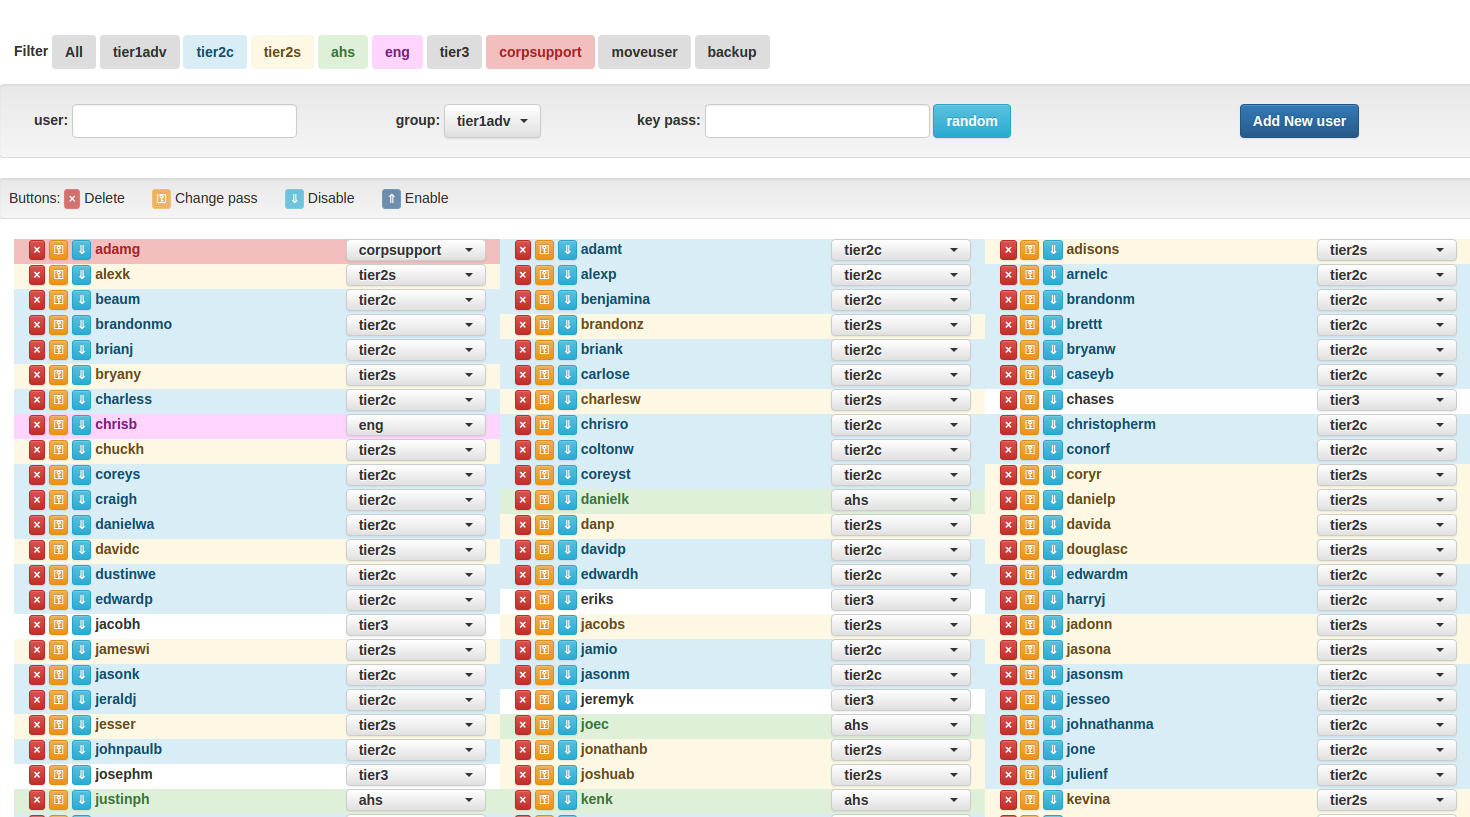This screenshot has width=1470, height=817.
Task: Change password icon for user eriks
Action: 544,600
